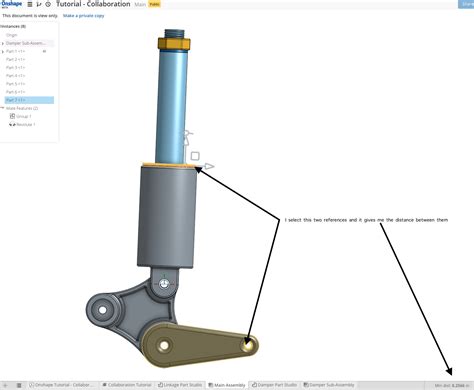Switch to the Linkage Part Studio tab
The image size is (474, 390).
180,385
